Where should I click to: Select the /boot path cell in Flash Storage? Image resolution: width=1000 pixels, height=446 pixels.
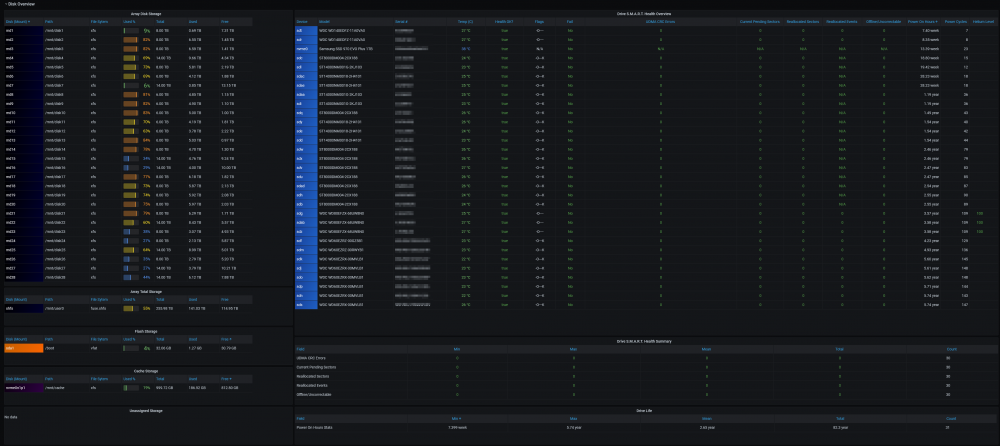66,348
